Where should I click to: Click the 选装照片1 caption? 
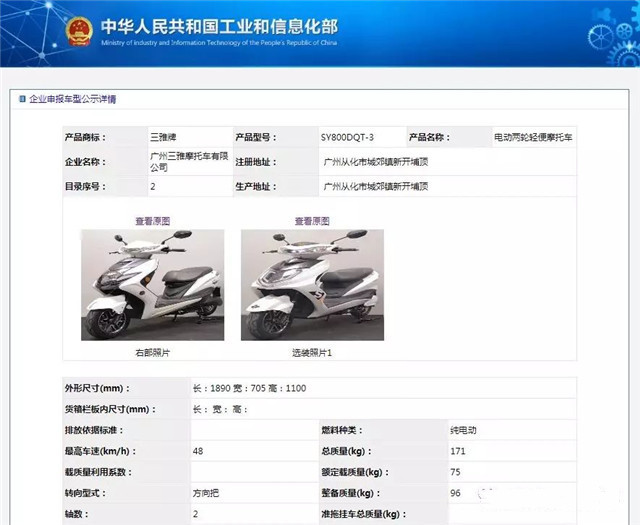(x=312, y=353)
